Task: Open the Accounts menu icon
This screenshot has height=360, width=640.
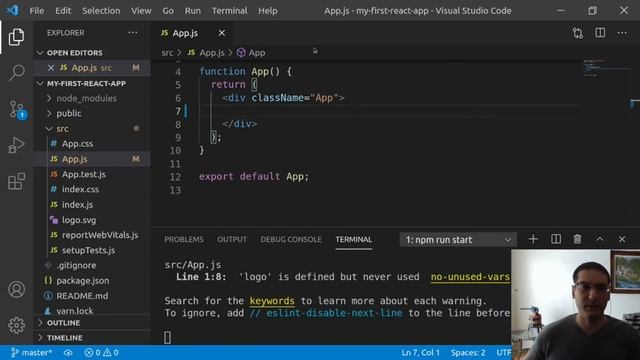Action: pyautogui.click(x=16, y=289)
